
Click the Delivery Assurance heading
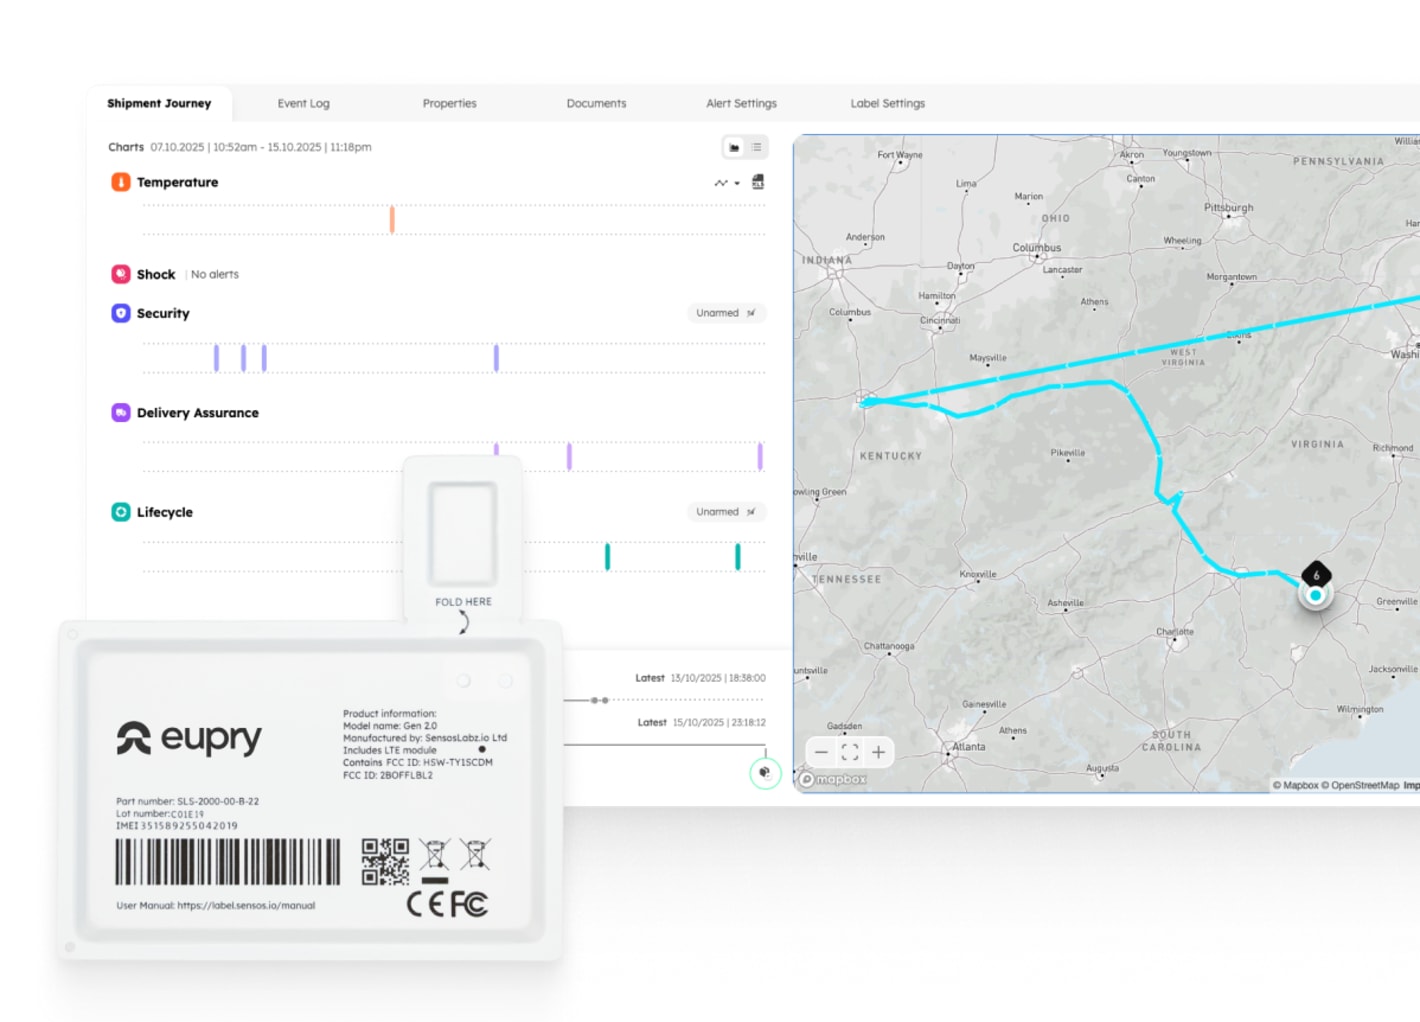coord(198,412)
